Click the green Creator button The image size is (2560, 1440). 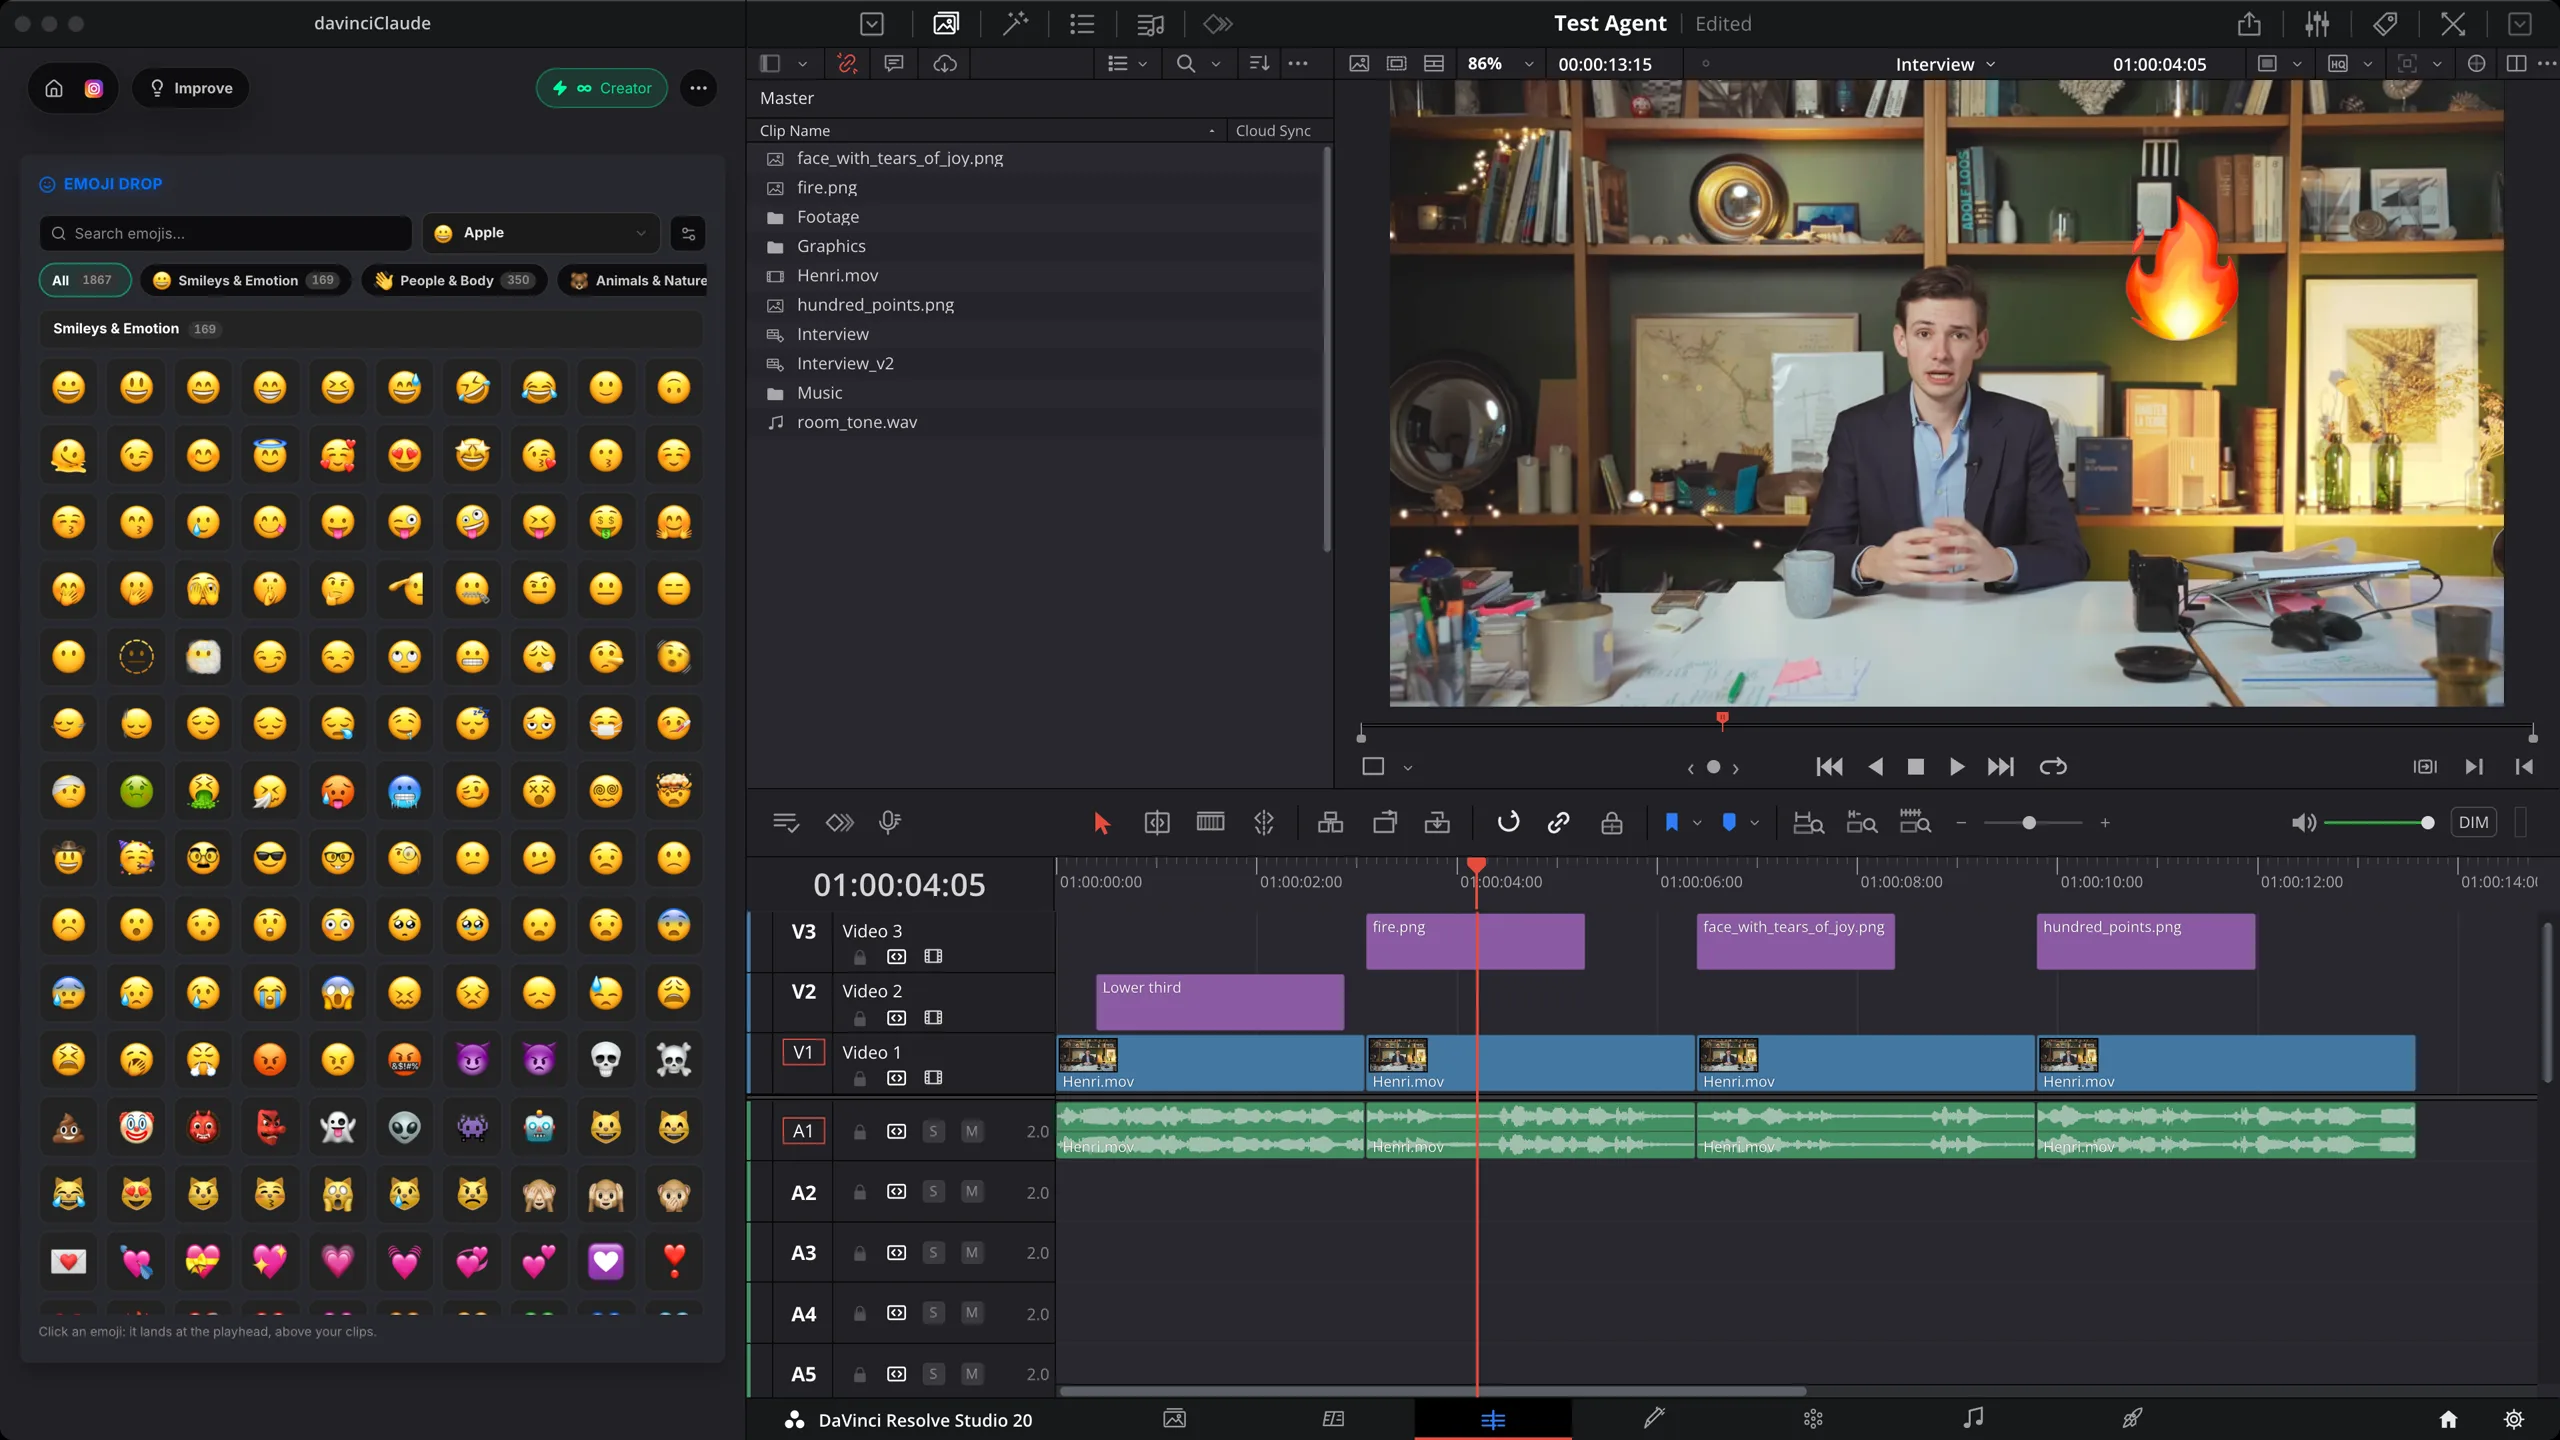tap(602, 88)
